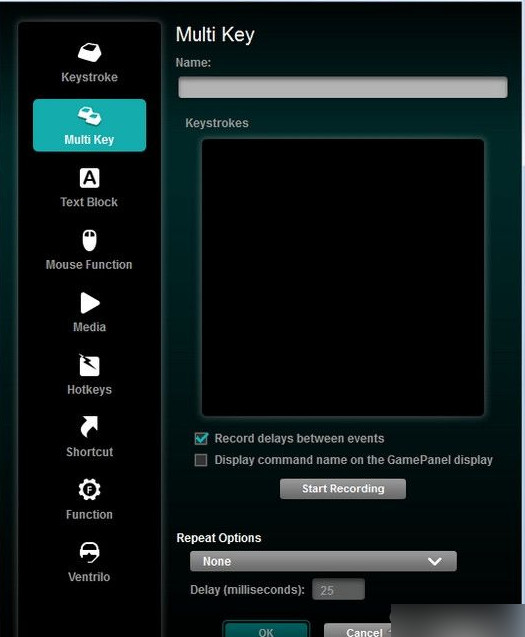Select the Function gear icon
Viewport: 525px width, 637px height.
[x=89, y=489]
